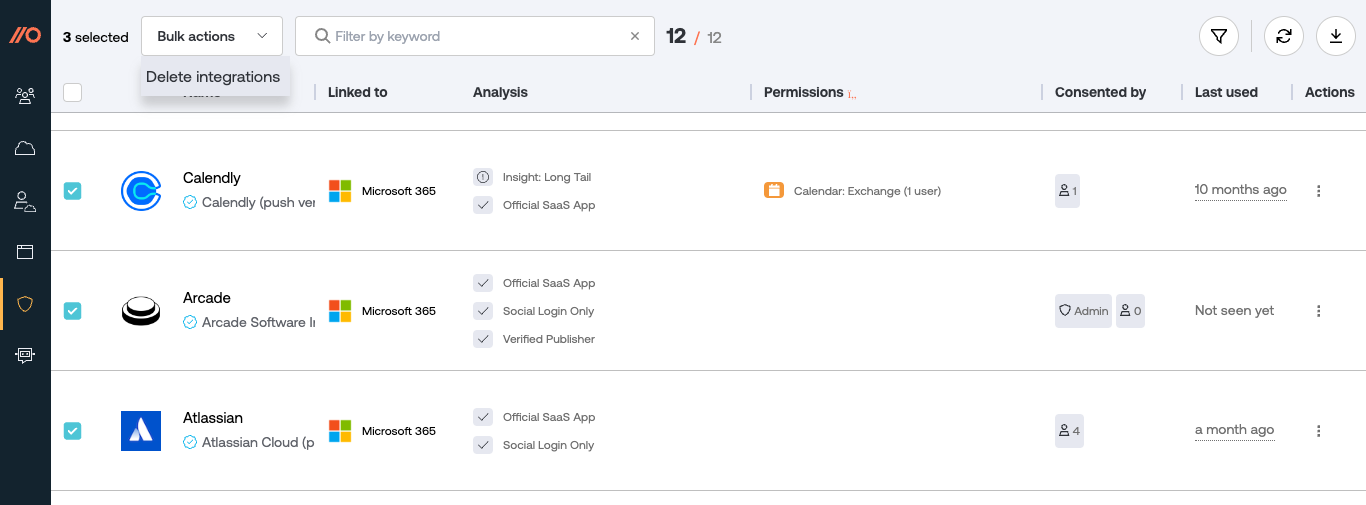
Task: Click the download export icon
Action: 1336,37
